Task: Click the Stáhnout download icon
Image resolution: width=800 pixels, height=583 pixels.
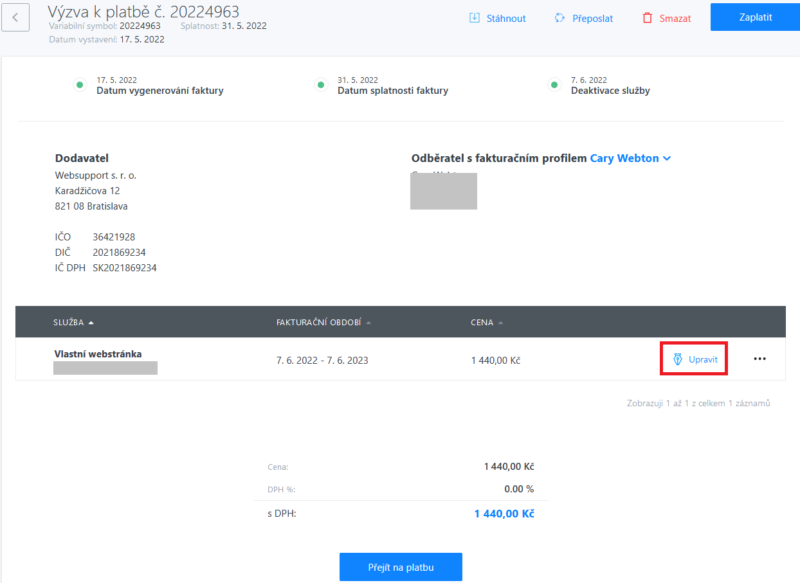Action: click(474, 18)
